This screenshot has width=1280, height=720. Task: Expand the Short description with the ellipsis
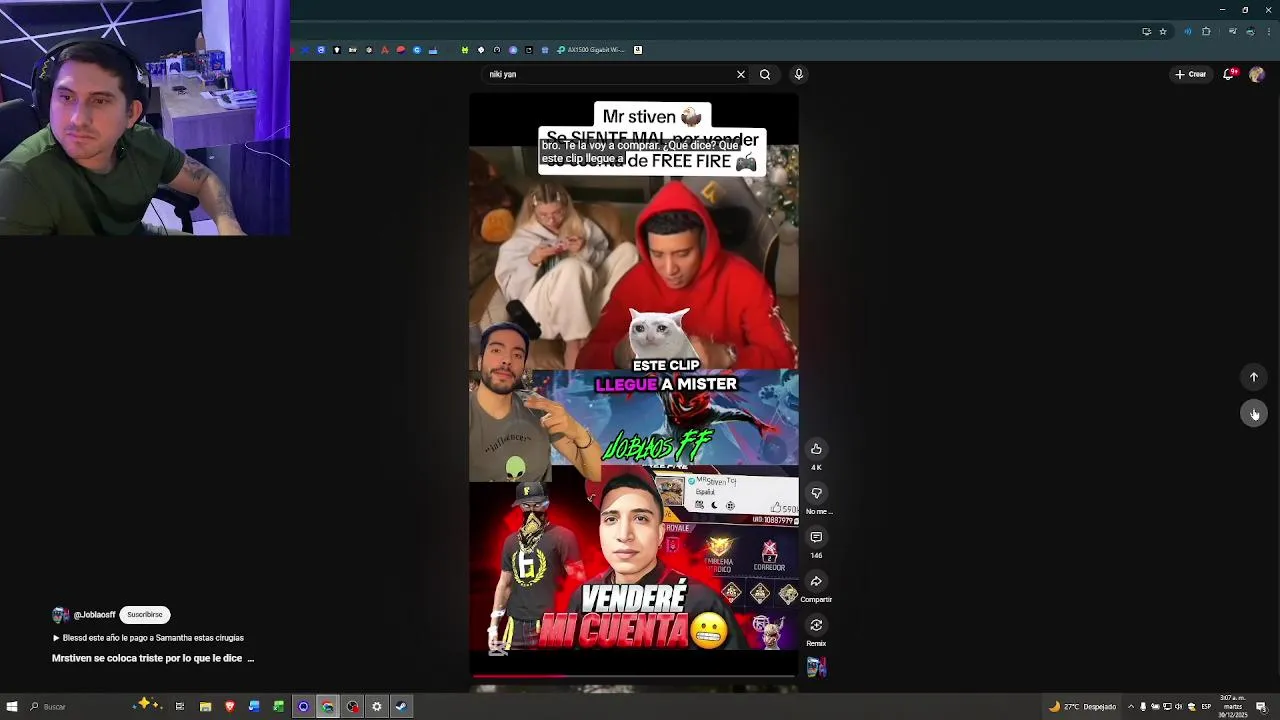coord(250,659)
